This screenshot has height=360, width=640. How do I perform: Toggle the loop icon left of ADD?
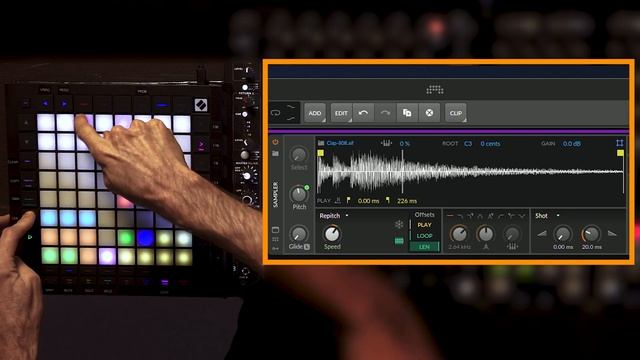click(276, 113)
